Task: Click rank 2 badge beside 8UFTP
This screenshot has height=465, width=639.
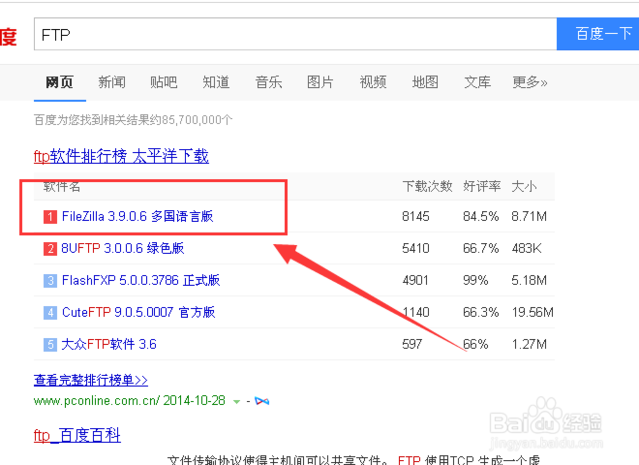Action: 50,249
